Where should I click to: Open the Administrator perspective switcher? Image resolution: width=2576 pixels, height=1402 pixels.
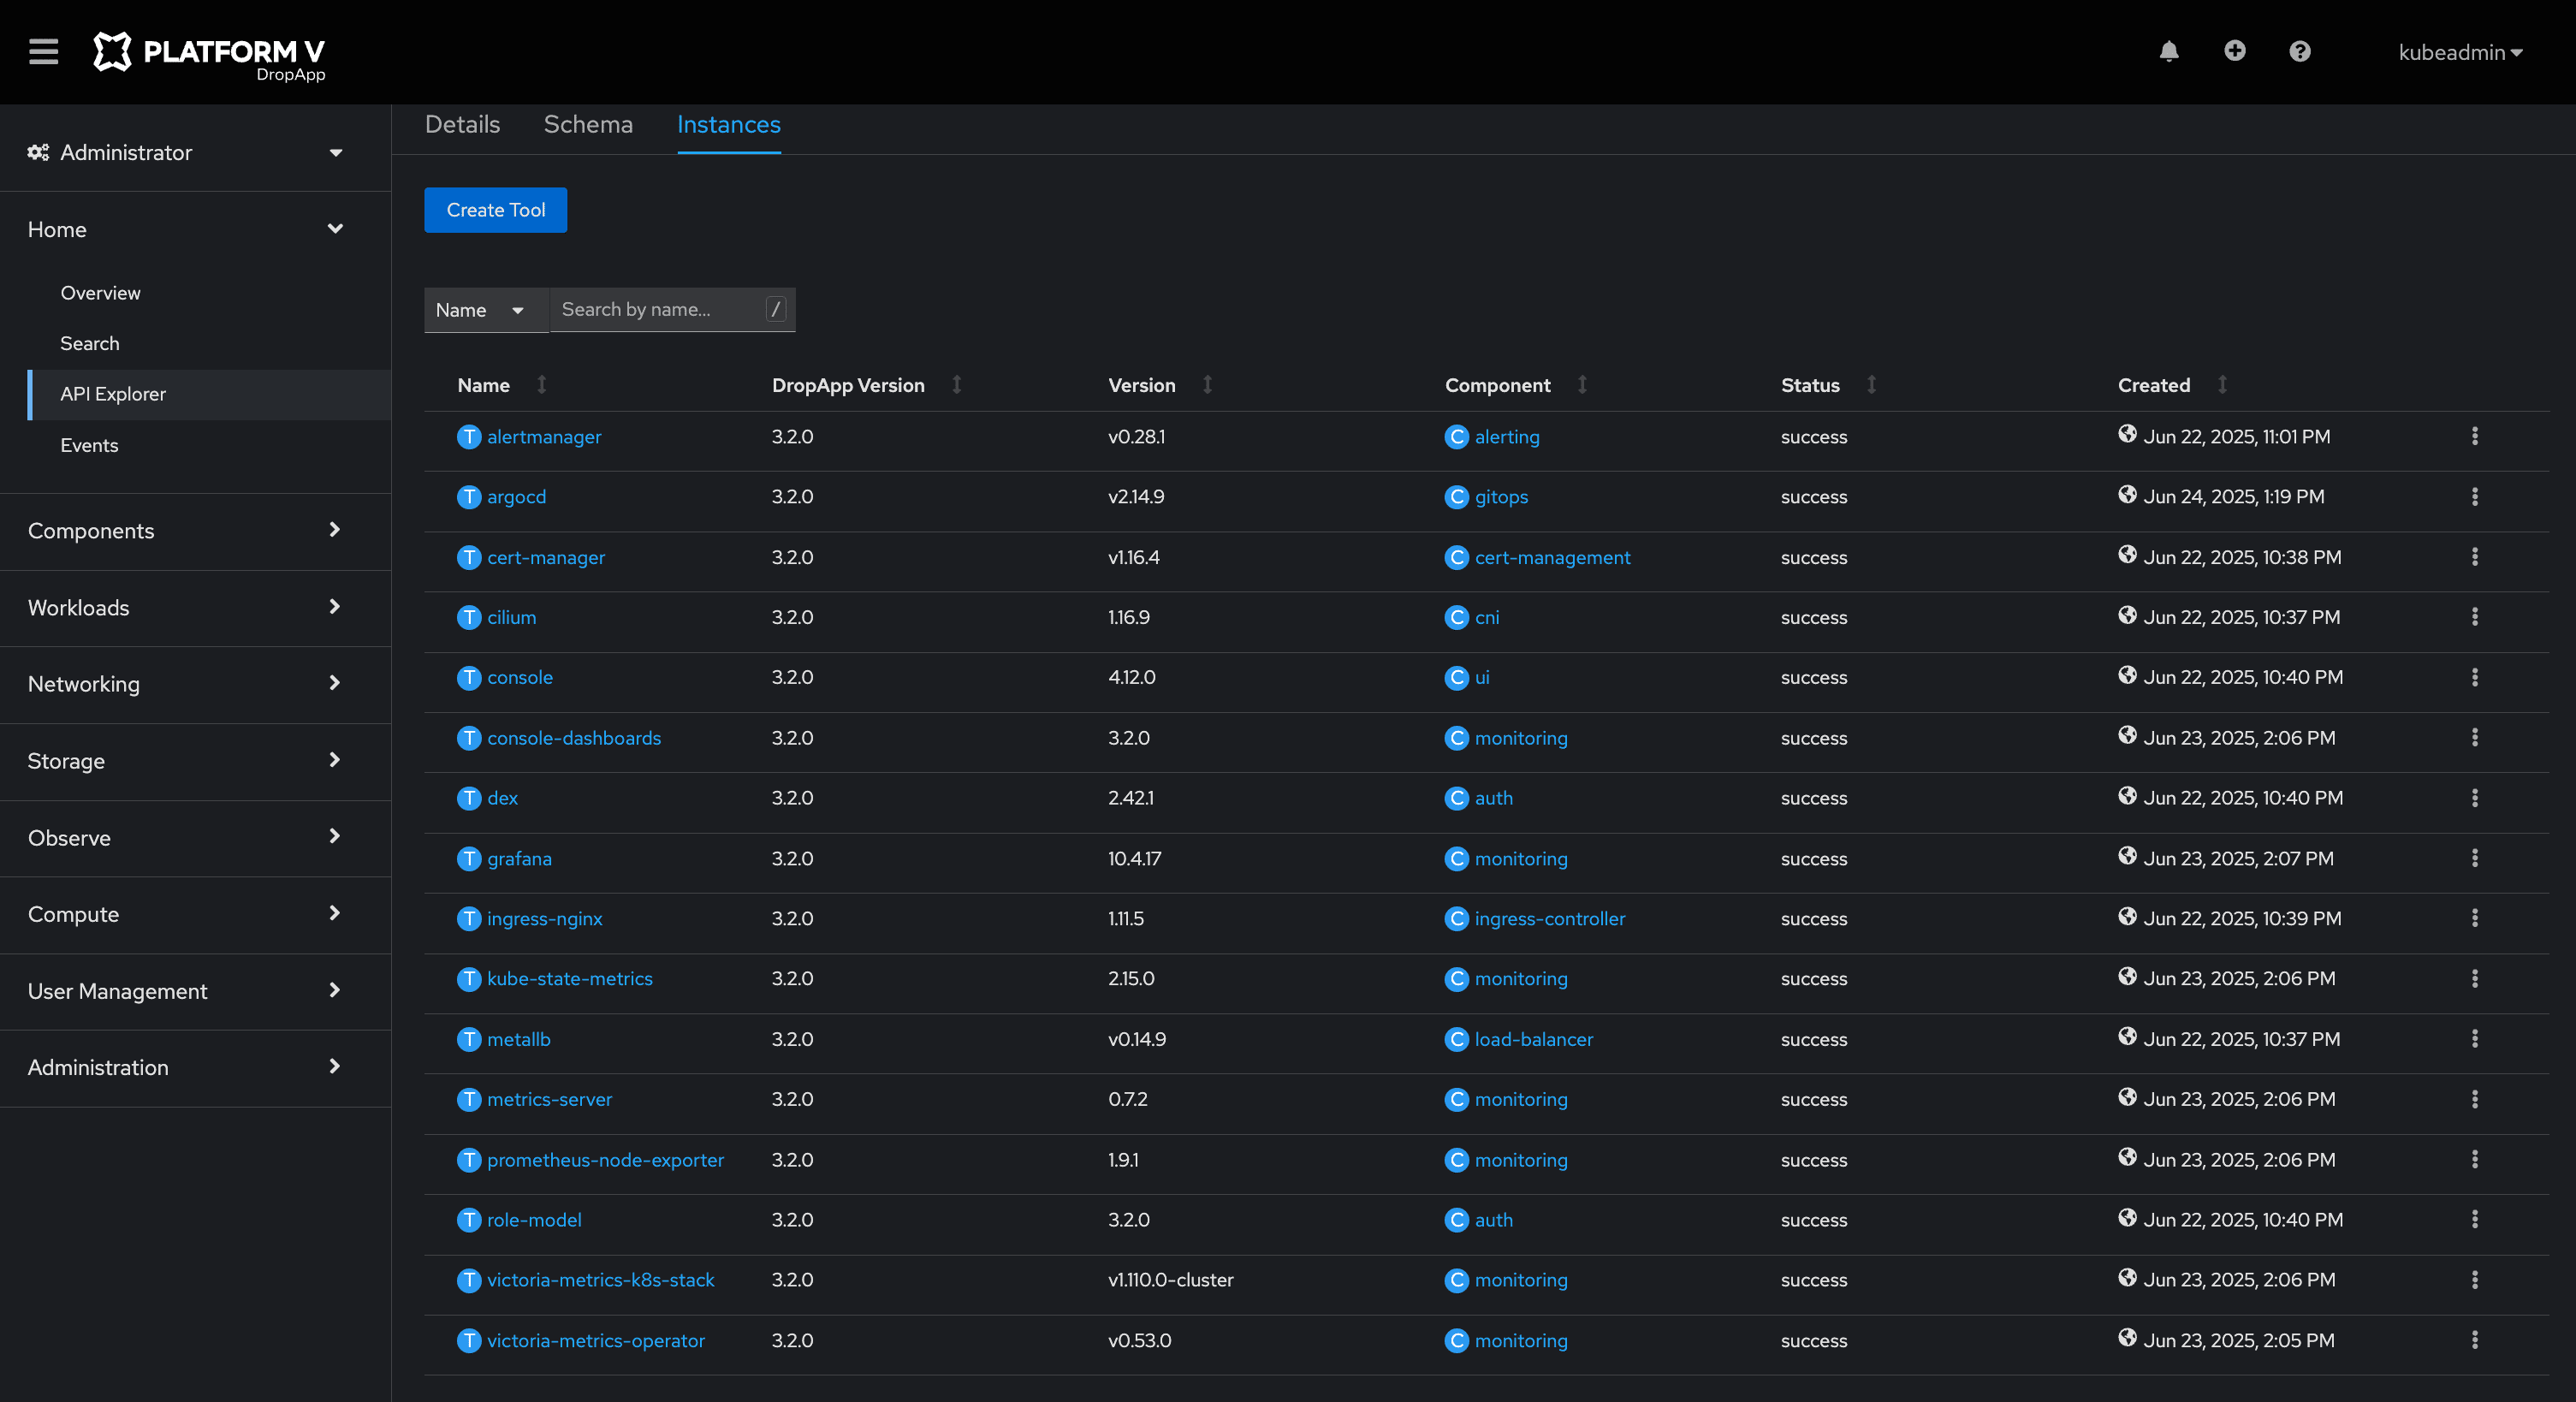pyautogui.click(x=186, y=153)
